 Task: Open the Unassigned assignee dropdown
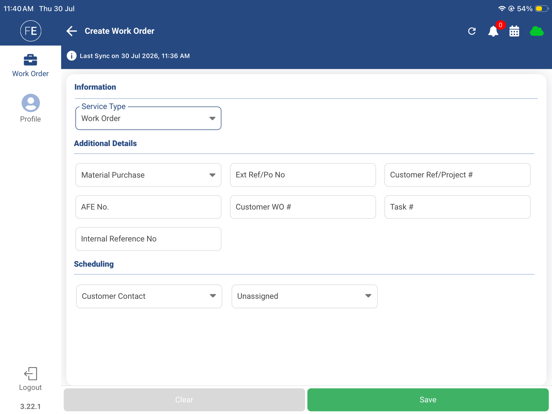(x=305, y=296)
